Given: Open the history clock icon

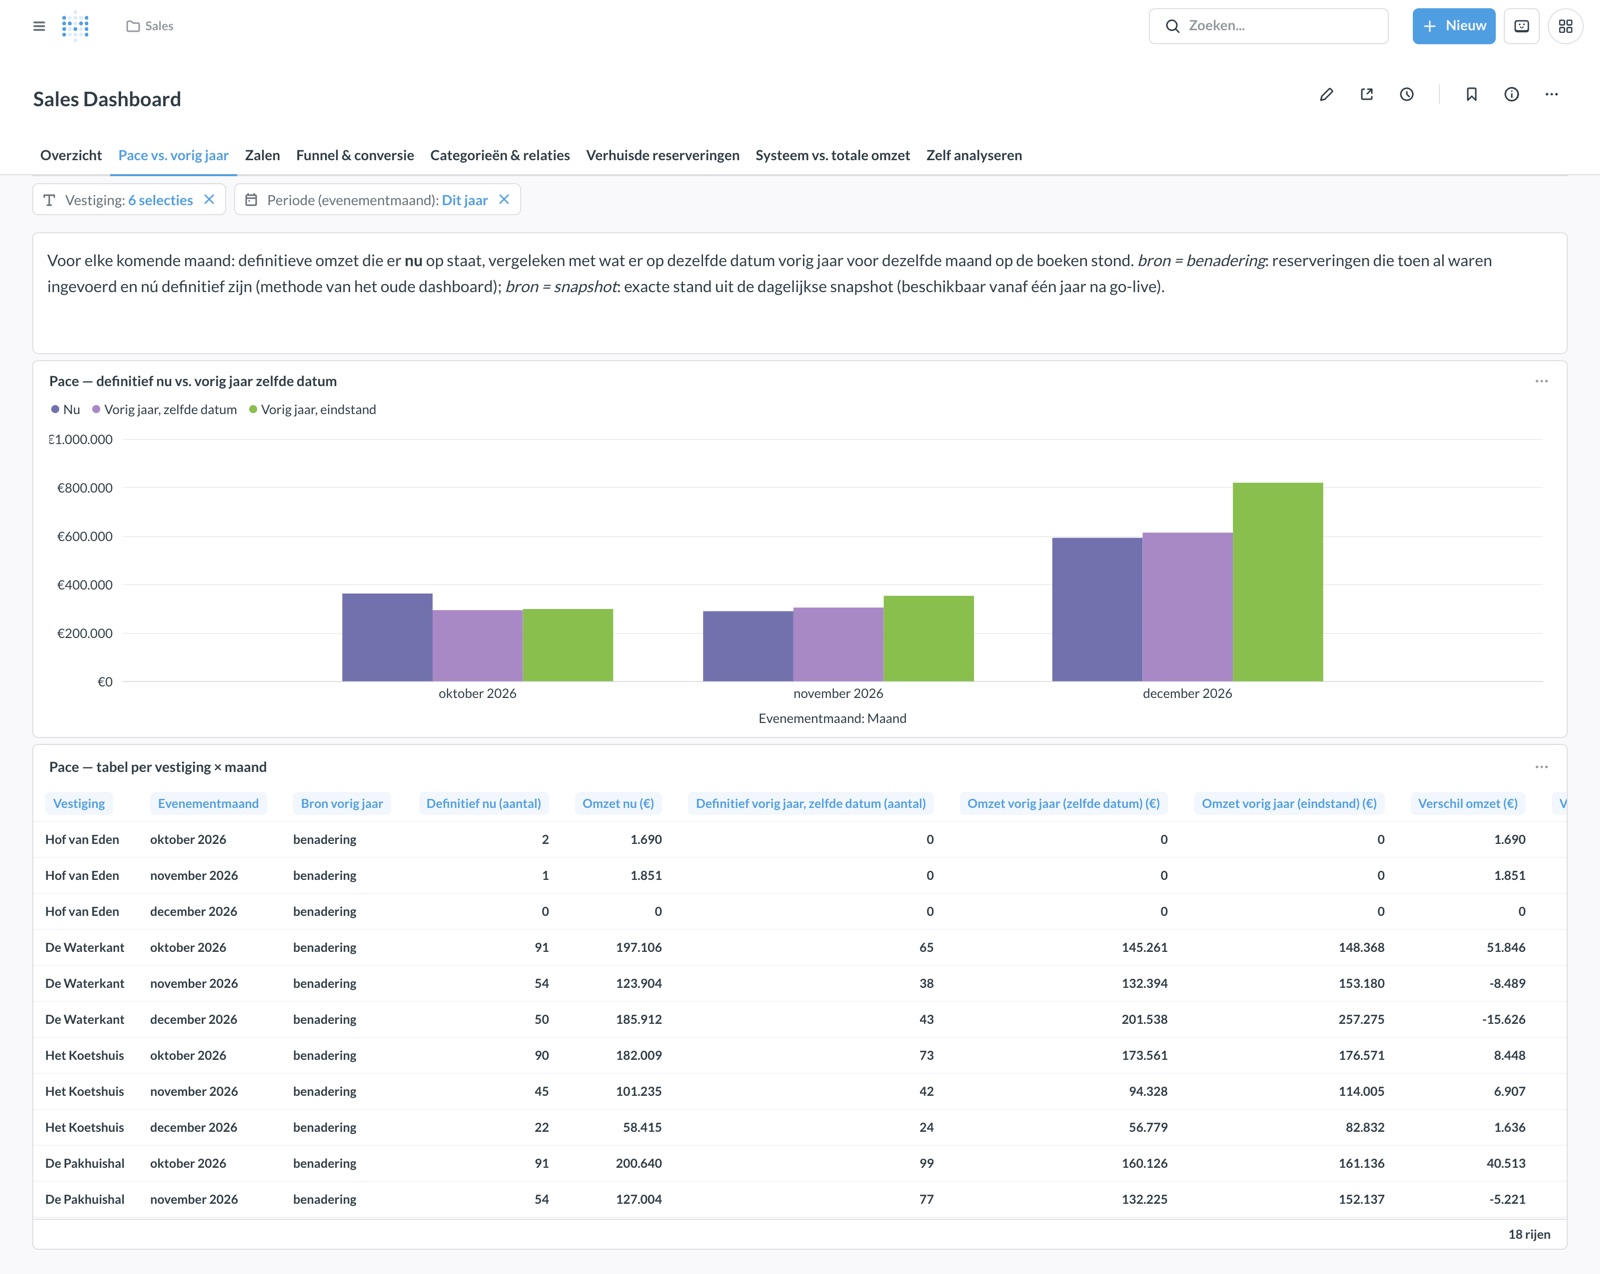Looking at the screenshot, I should (1406, 94).
